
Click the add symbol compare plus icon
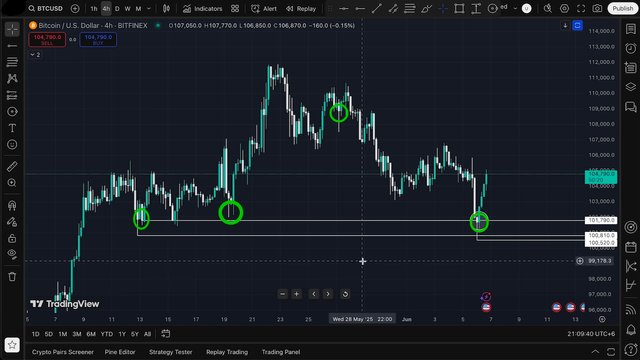click(x=75, y=8)
